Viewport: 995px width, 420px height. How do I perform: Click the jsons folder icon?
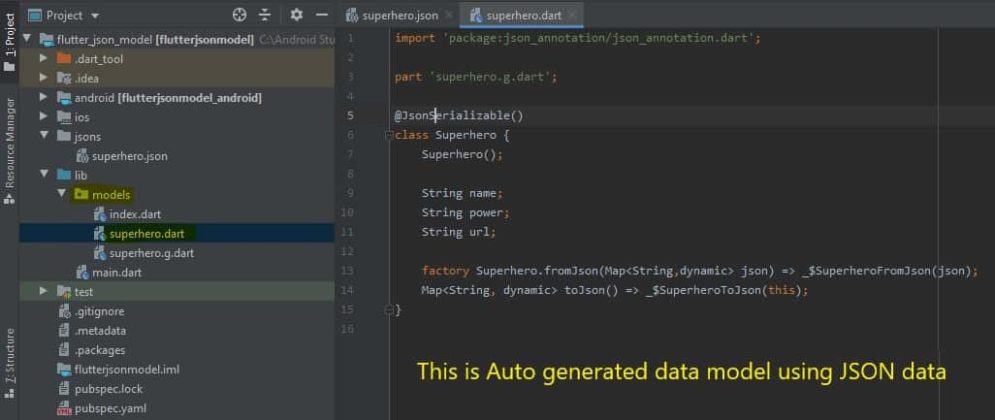(63, 136)
